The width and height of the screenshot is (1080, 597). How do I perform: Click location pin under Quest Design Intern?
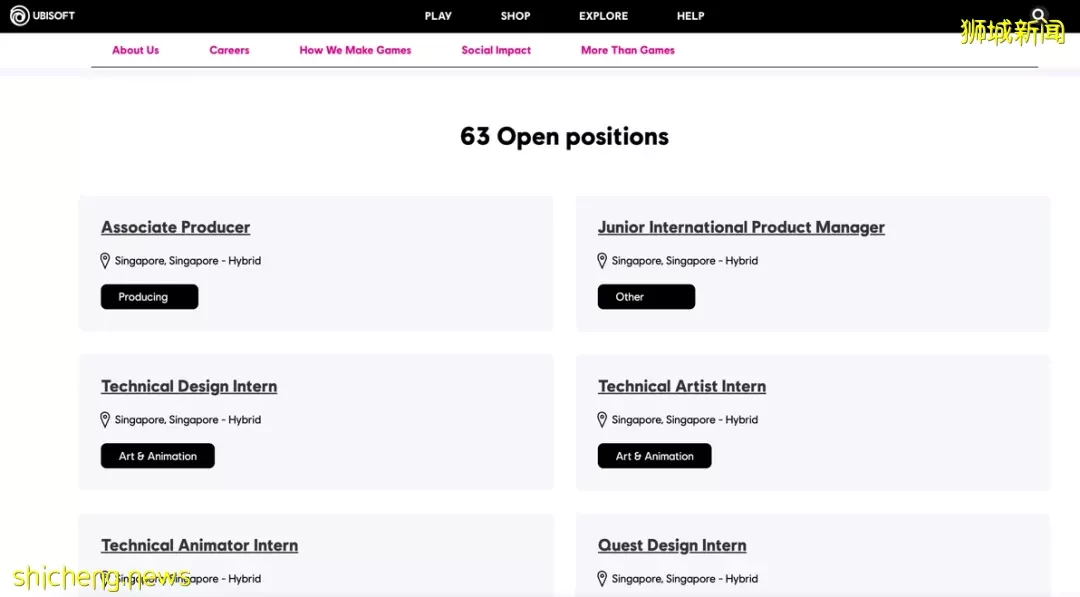(602, 578)
